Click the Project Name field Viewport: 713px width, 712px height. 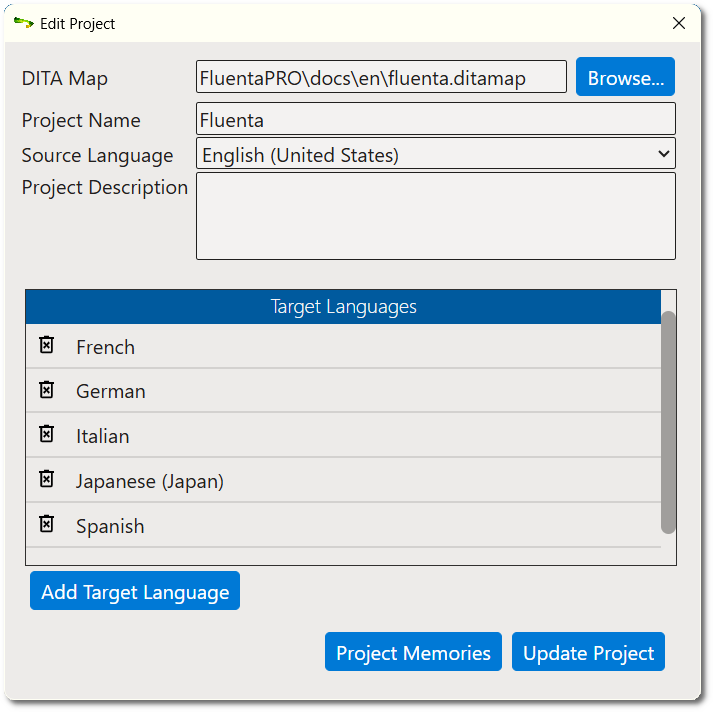[436, 119]
